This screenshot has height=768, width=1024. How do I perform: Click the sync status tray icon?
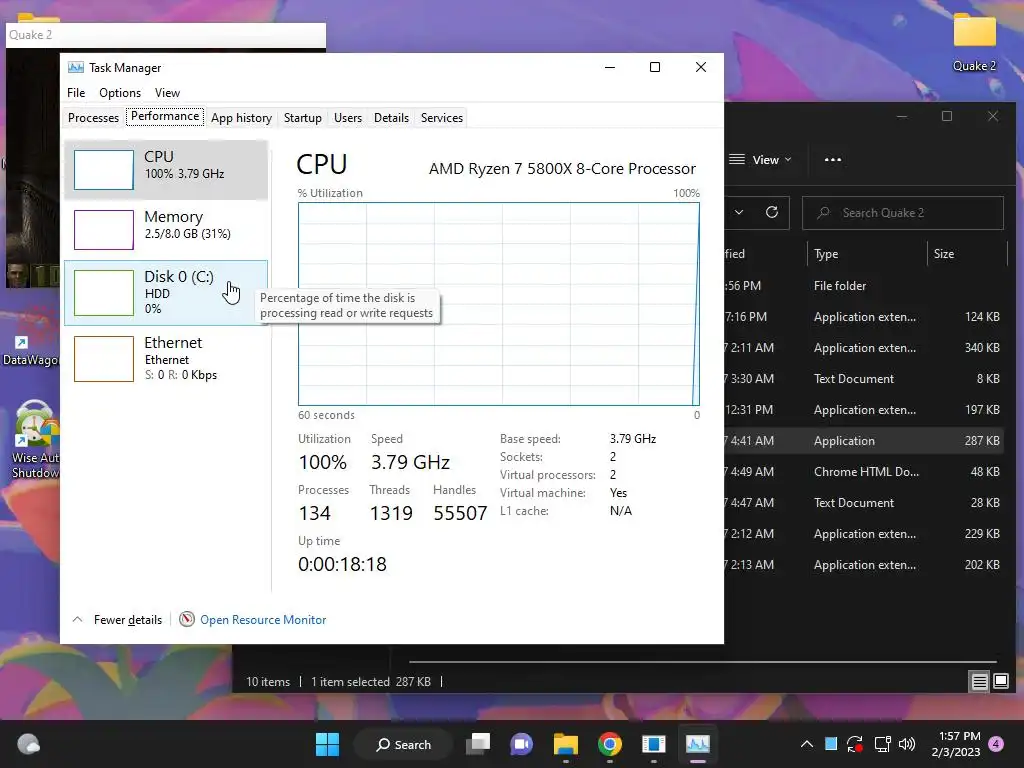(x=855, y=744)
